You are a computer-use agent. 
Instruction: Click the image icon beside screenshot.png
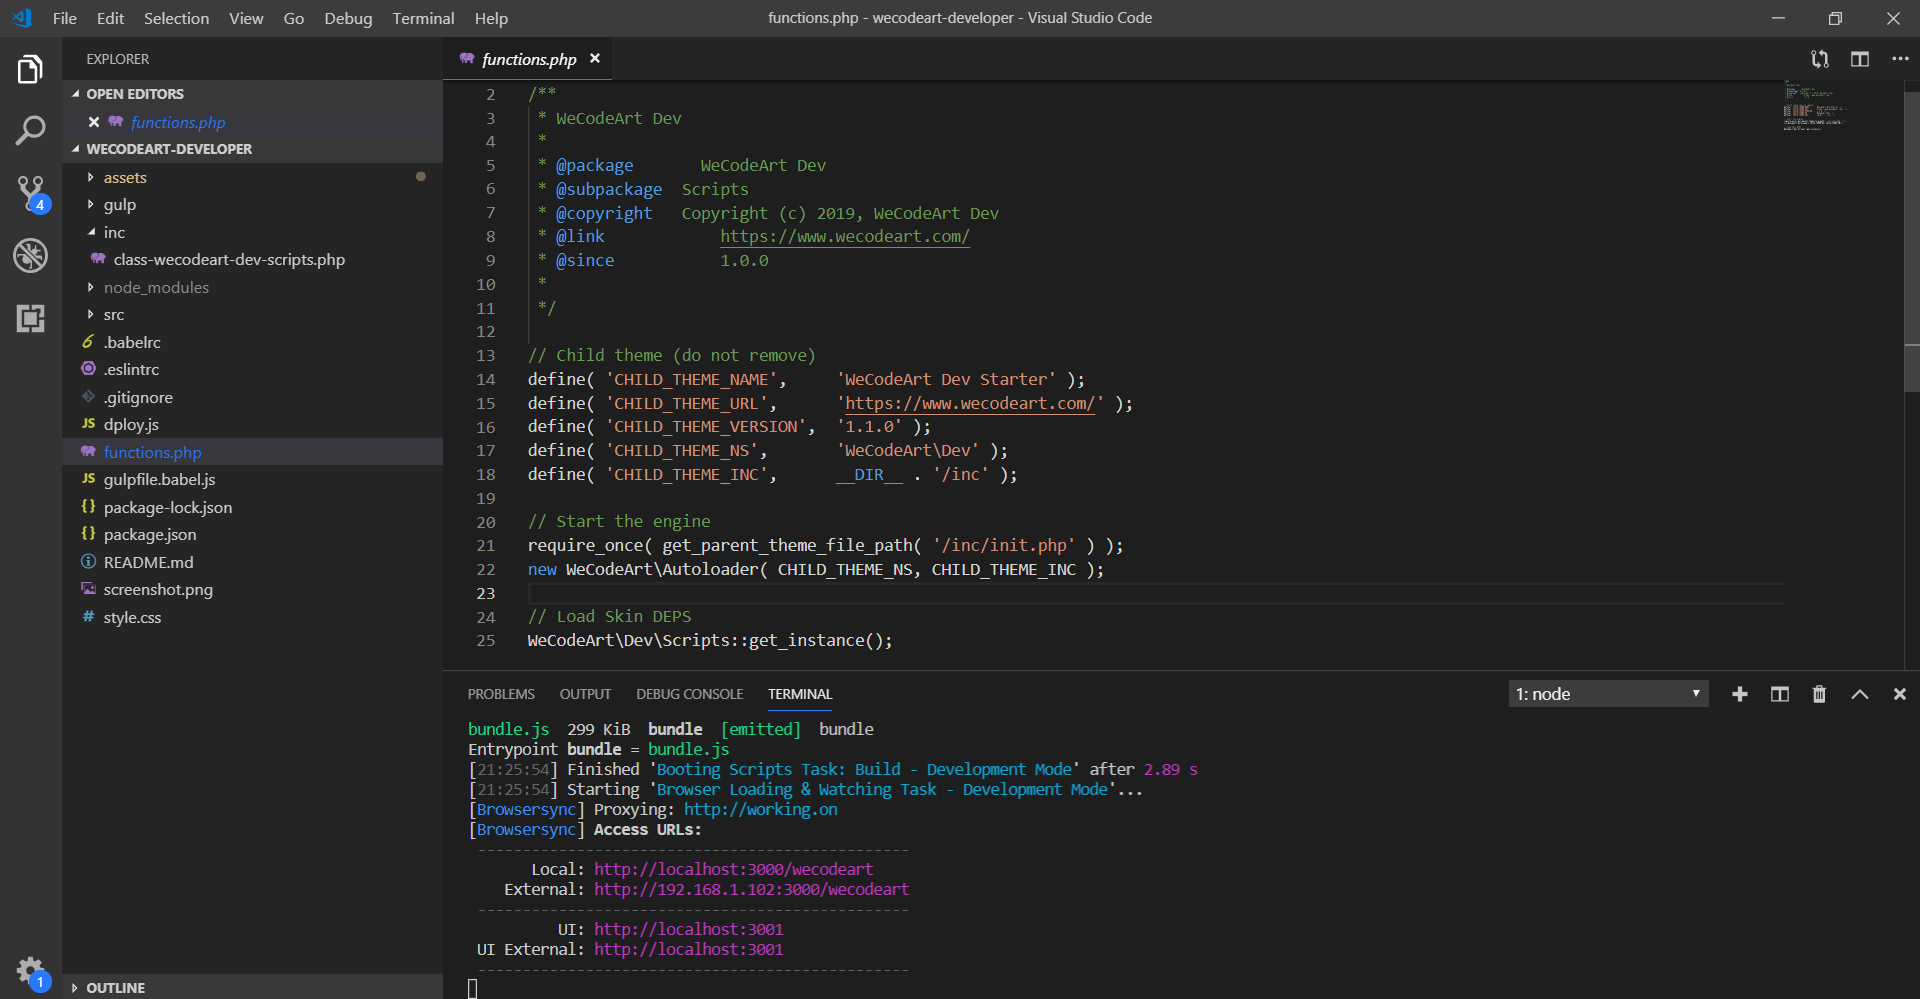(88, 589)
